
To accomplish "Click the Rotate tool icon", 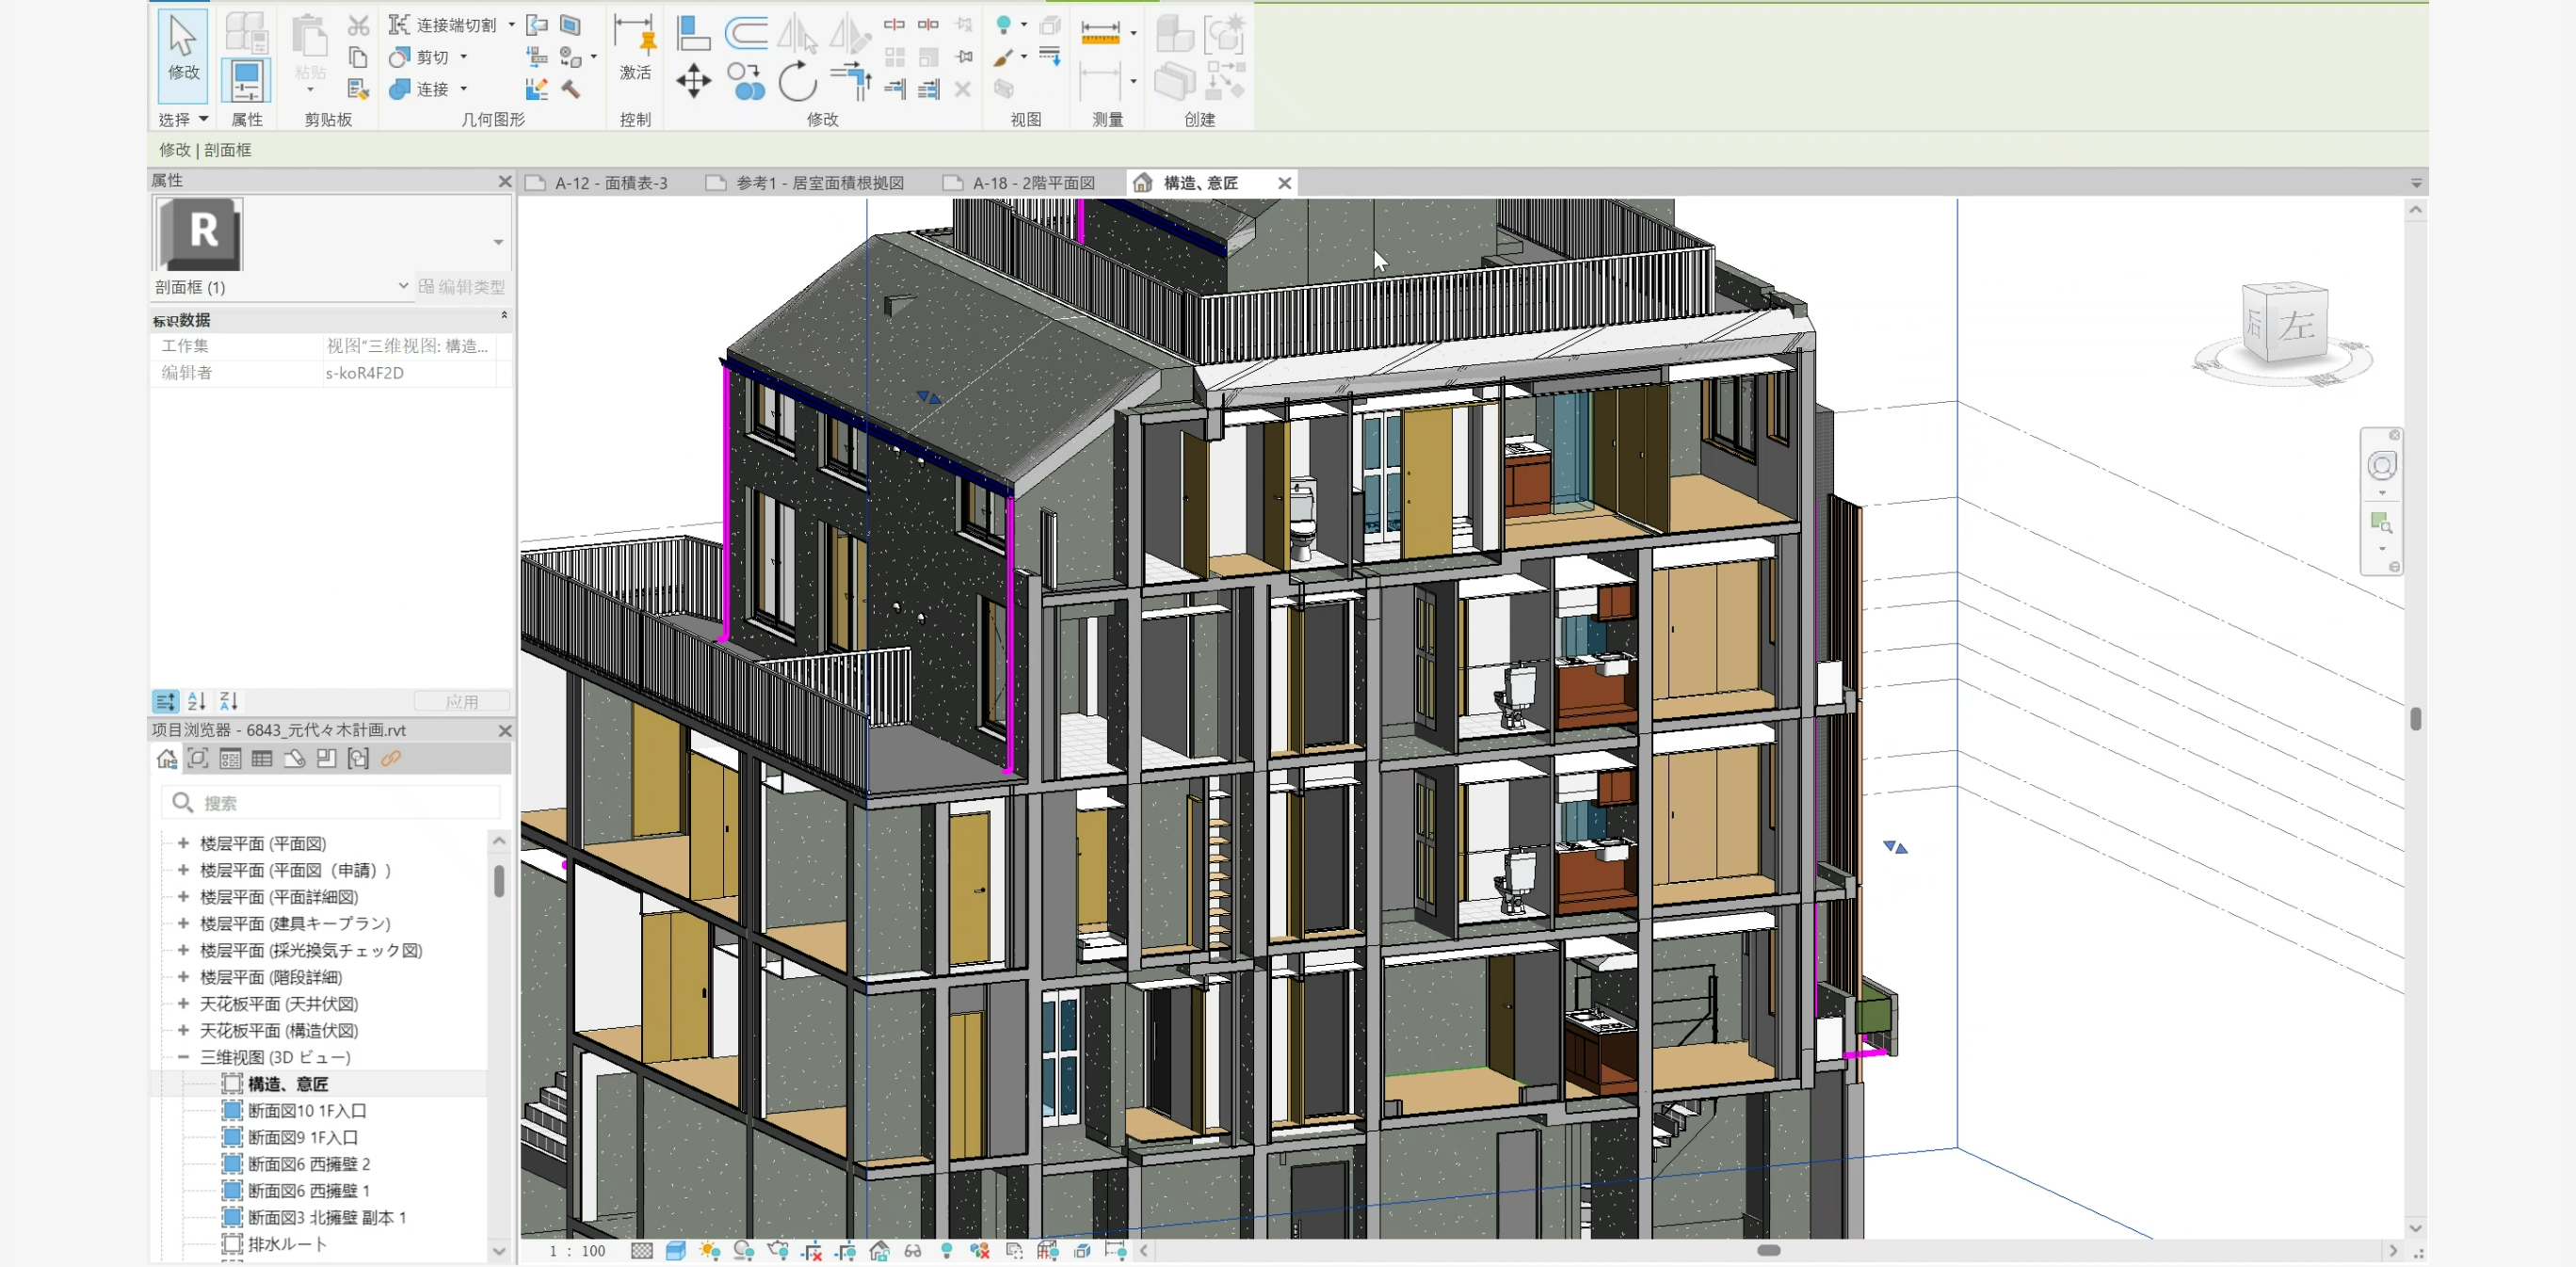I will [797, 81].
